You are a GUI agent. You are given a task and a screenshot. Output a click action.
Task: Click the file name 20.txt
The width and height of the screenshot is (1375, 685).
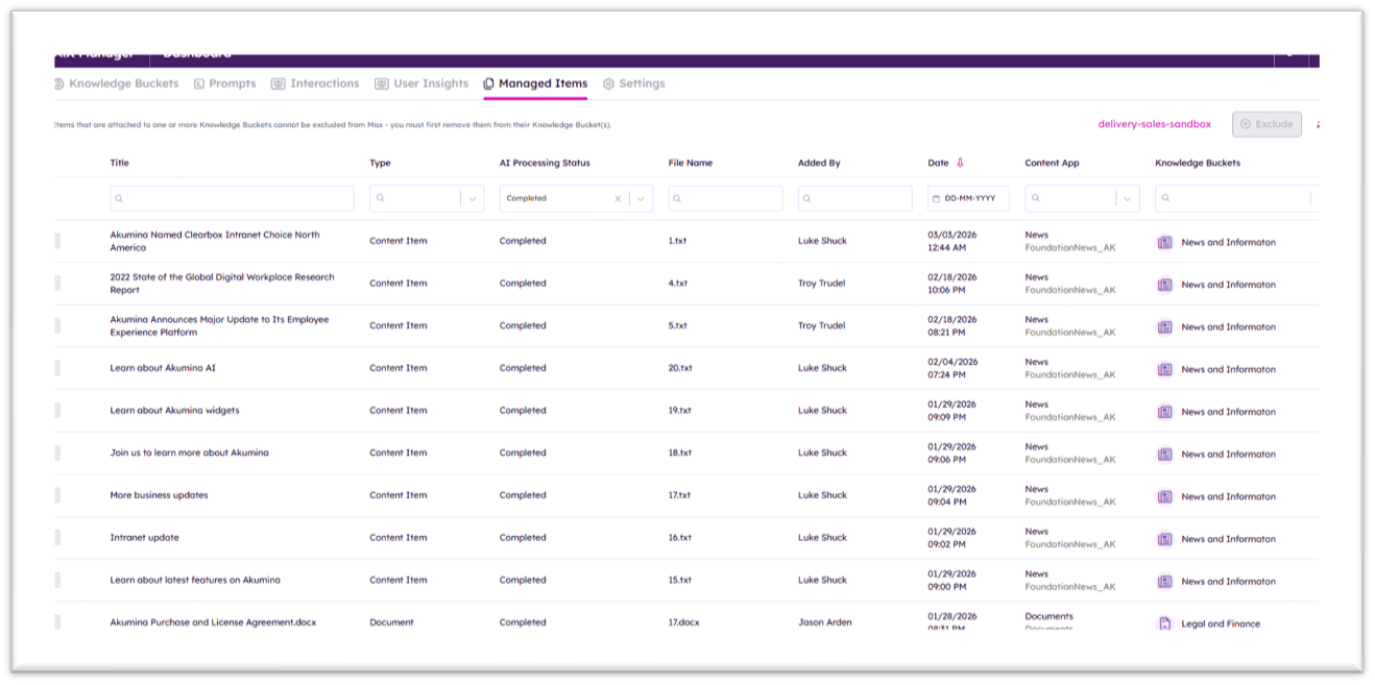[x=680, y=368]
